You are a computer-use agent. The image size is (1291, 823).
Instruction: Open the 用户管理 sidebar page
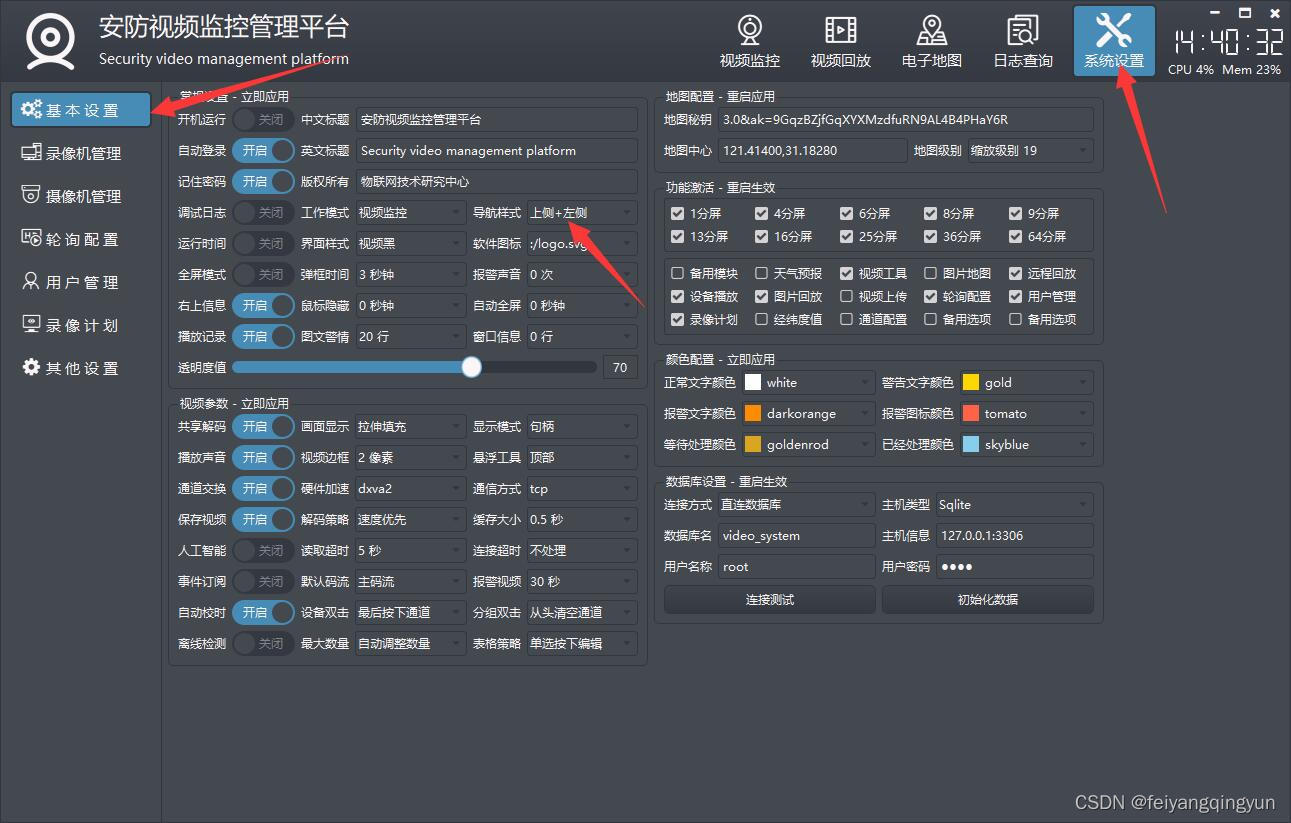pos(81,282)
